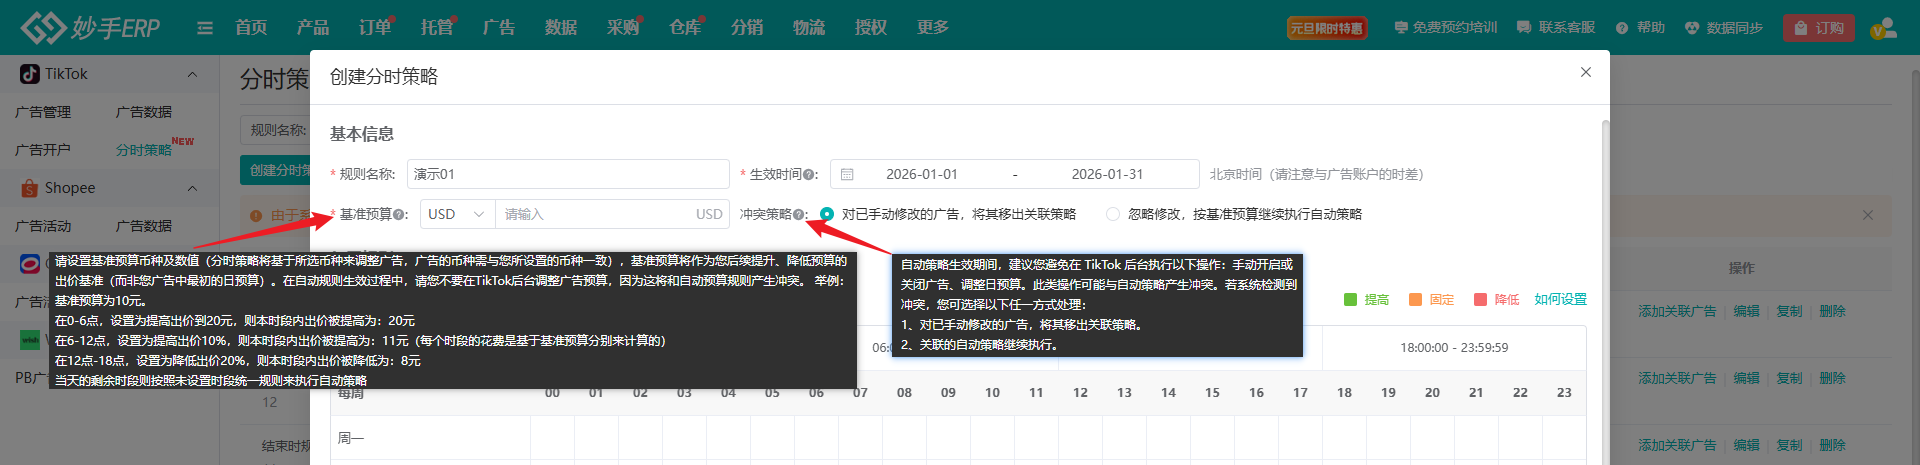Click 联系客服 in the header

pos(1556,28)
